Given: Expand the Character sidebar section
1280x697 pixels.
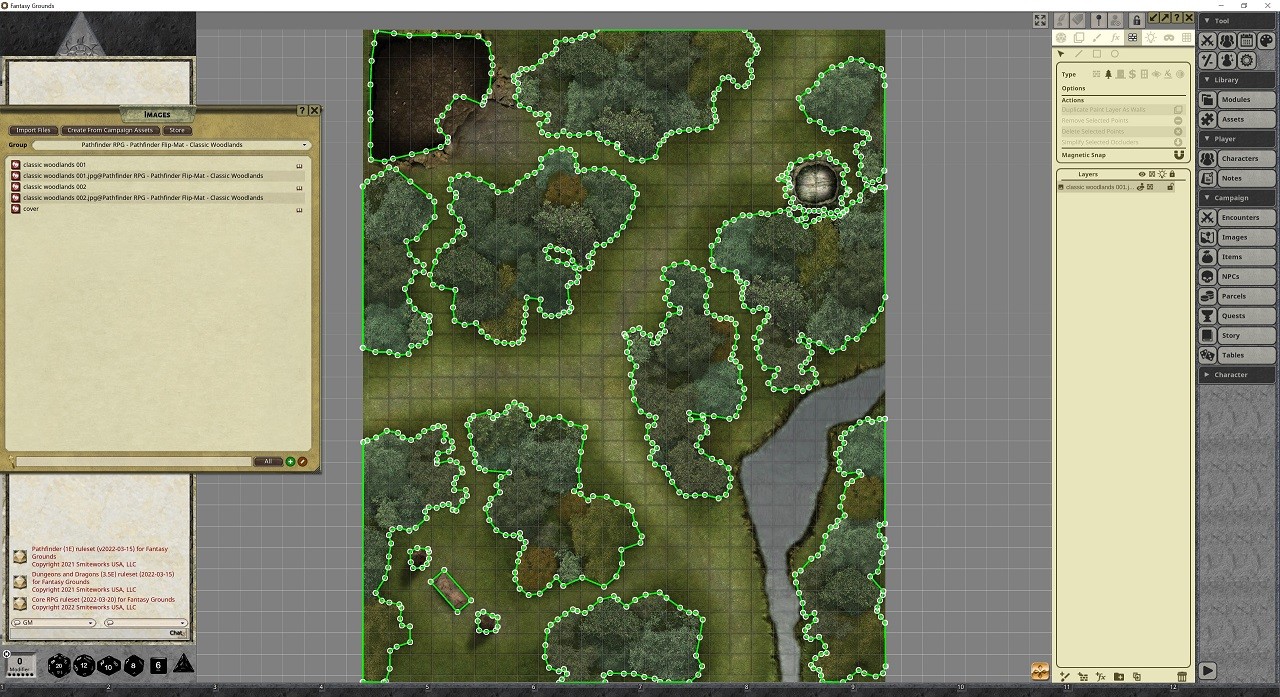Looking at the screenshot, I should click(x=1238, y=374).
